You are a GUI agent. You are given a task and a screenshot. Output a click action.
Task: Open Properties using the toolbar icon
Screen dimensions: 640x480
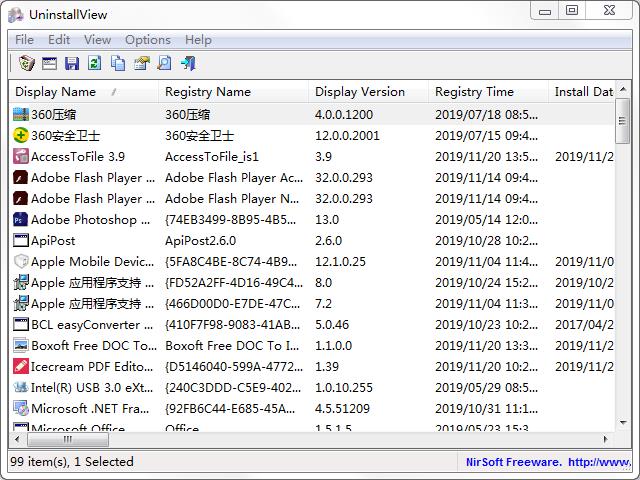click(141, 63)
